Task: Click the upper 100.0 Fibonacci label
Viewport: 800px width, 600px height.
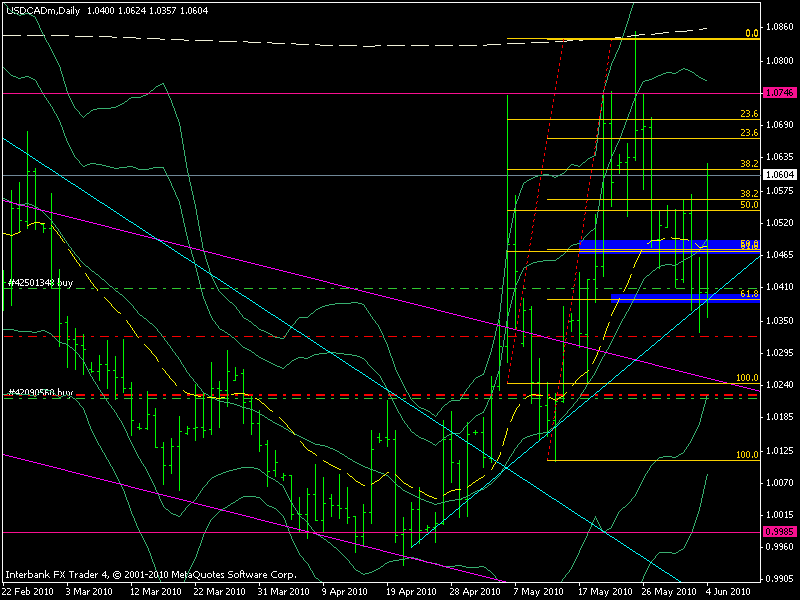Action: click(x=747, y=378)
